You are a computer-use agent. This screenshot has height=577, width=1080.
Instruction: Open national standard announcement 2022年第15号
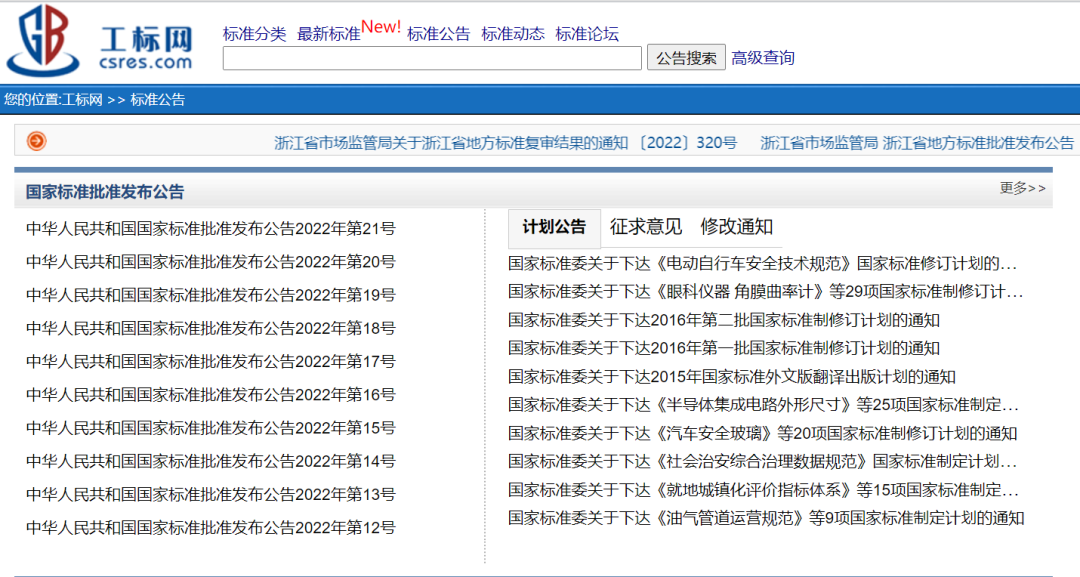(x=211, y=428)
